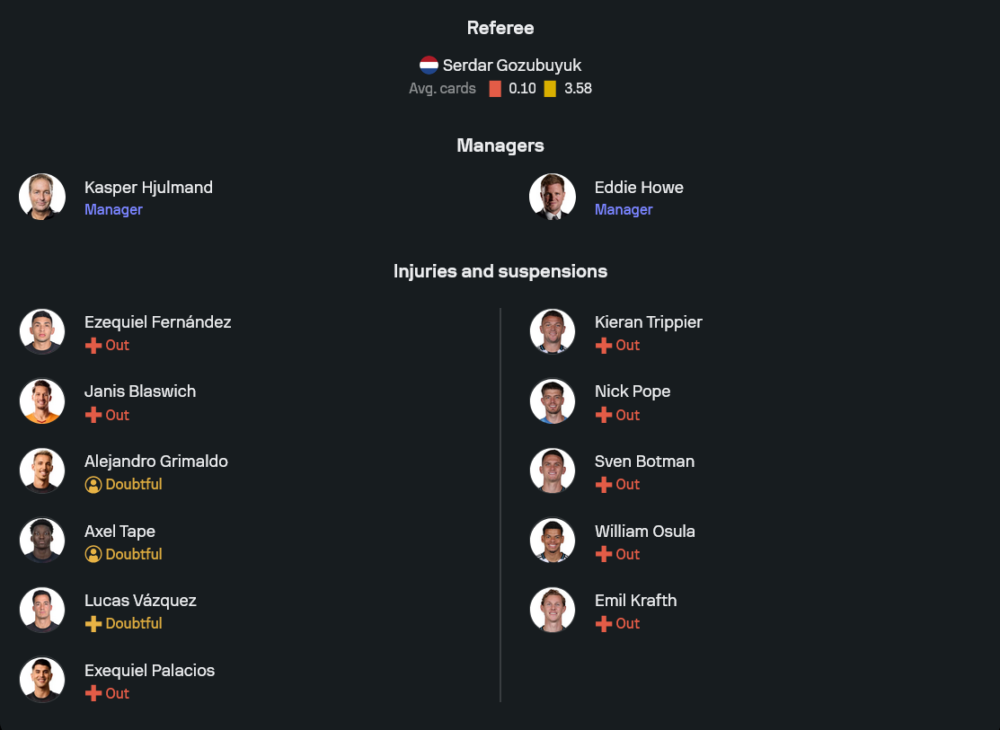Click the Manager link under Kasper Hjulmand
This screenshot has width=1000, height=730.
[113, 210]
